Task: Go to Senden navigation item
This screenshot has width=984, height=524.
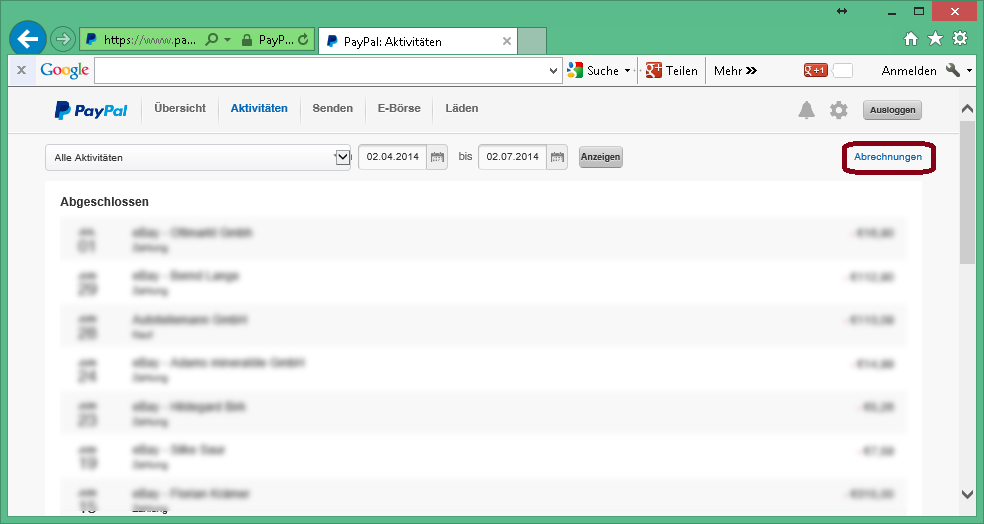Action: coord(332,108)
